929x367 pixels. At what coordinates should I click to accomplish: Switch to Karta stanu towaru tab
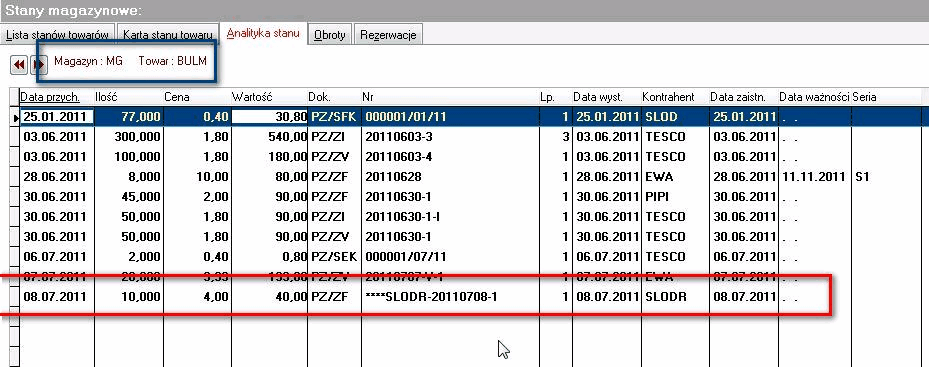(168, 35)
